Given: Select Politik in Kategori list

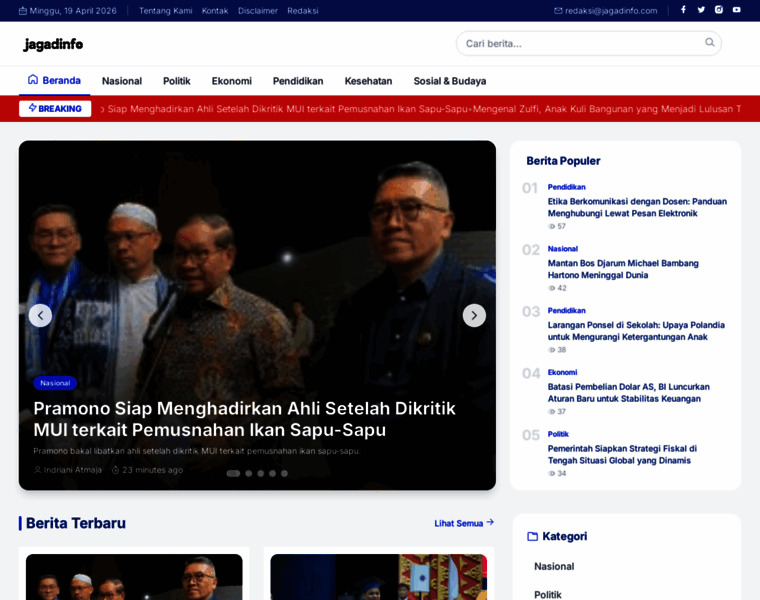Looking at the screenshot, I should 548,595.
